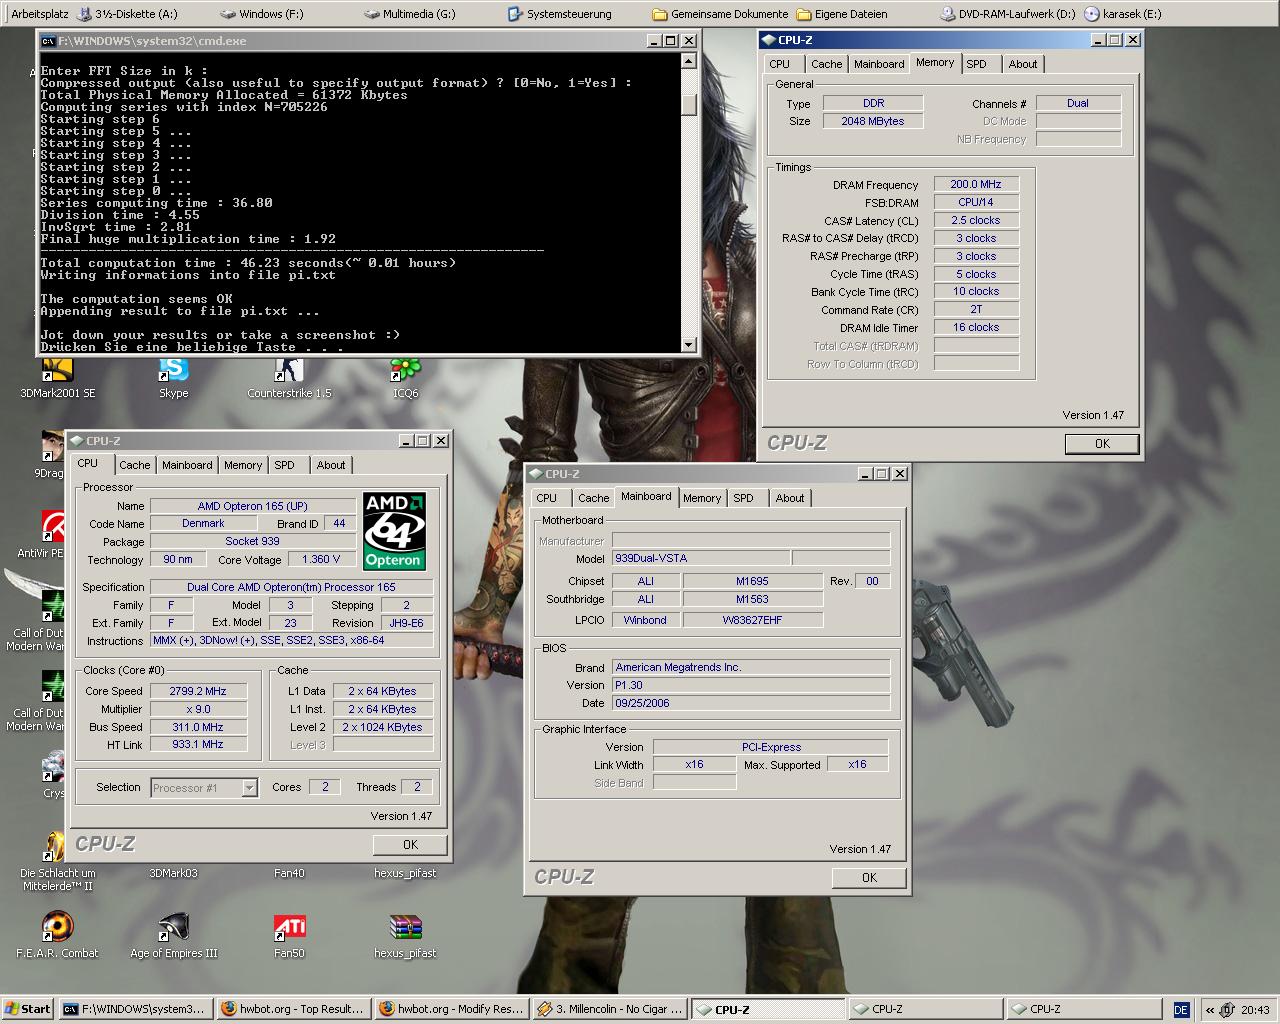The width and height of the screenshot is (1280, 1024).
Task: Click the AMD Opteron 64 logo
Action: coord(394,531)
